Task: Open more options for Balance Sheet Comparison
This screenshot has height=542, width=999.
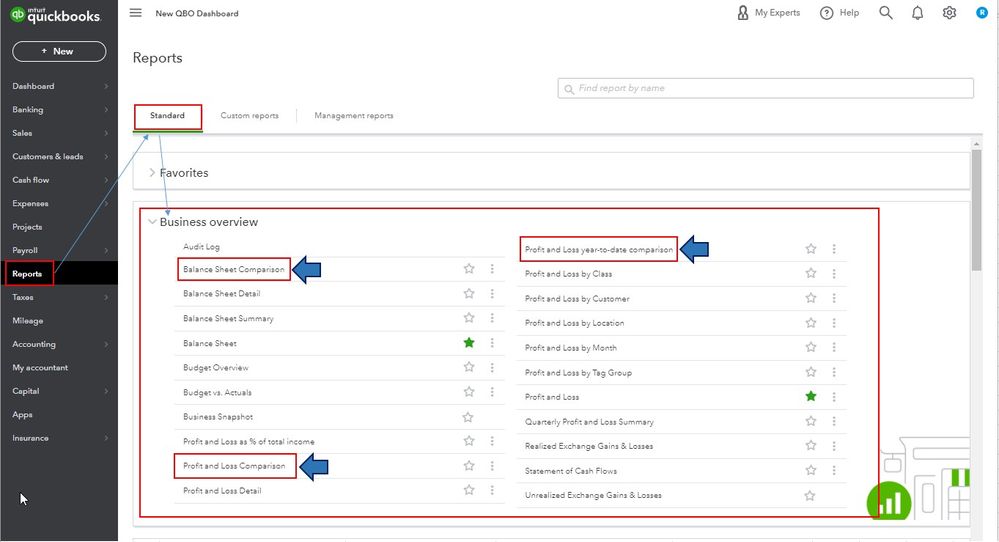Action: (x=492, y=269)
